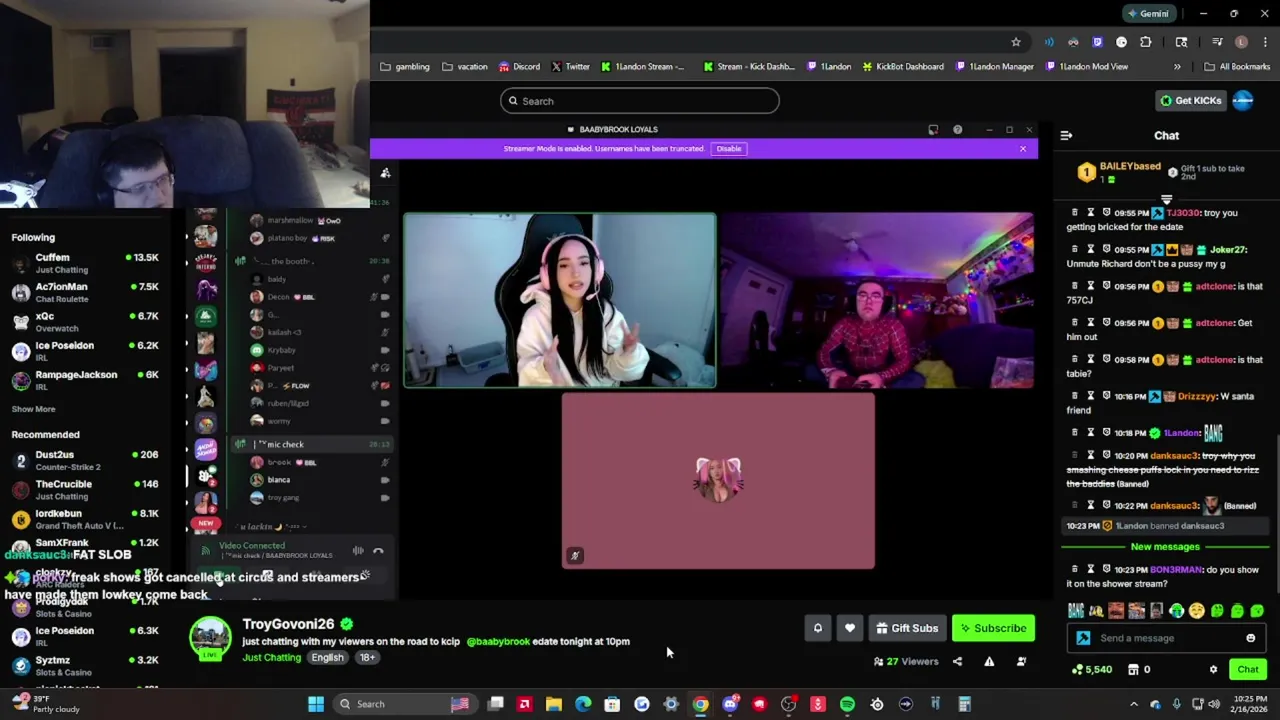This screenshot has width=1280, height=720.
Task: Open Spotify from the taskbar
Action: tap(847, 704)
